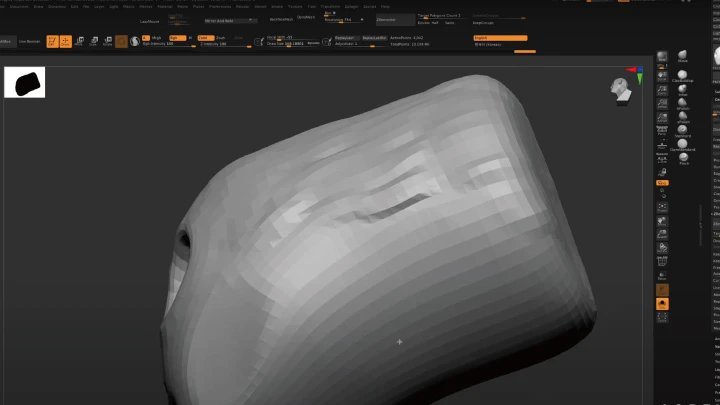Select the Scale transform icon in top shelf
The height and width of the screenshot is (405, 720).
(93, 41)
